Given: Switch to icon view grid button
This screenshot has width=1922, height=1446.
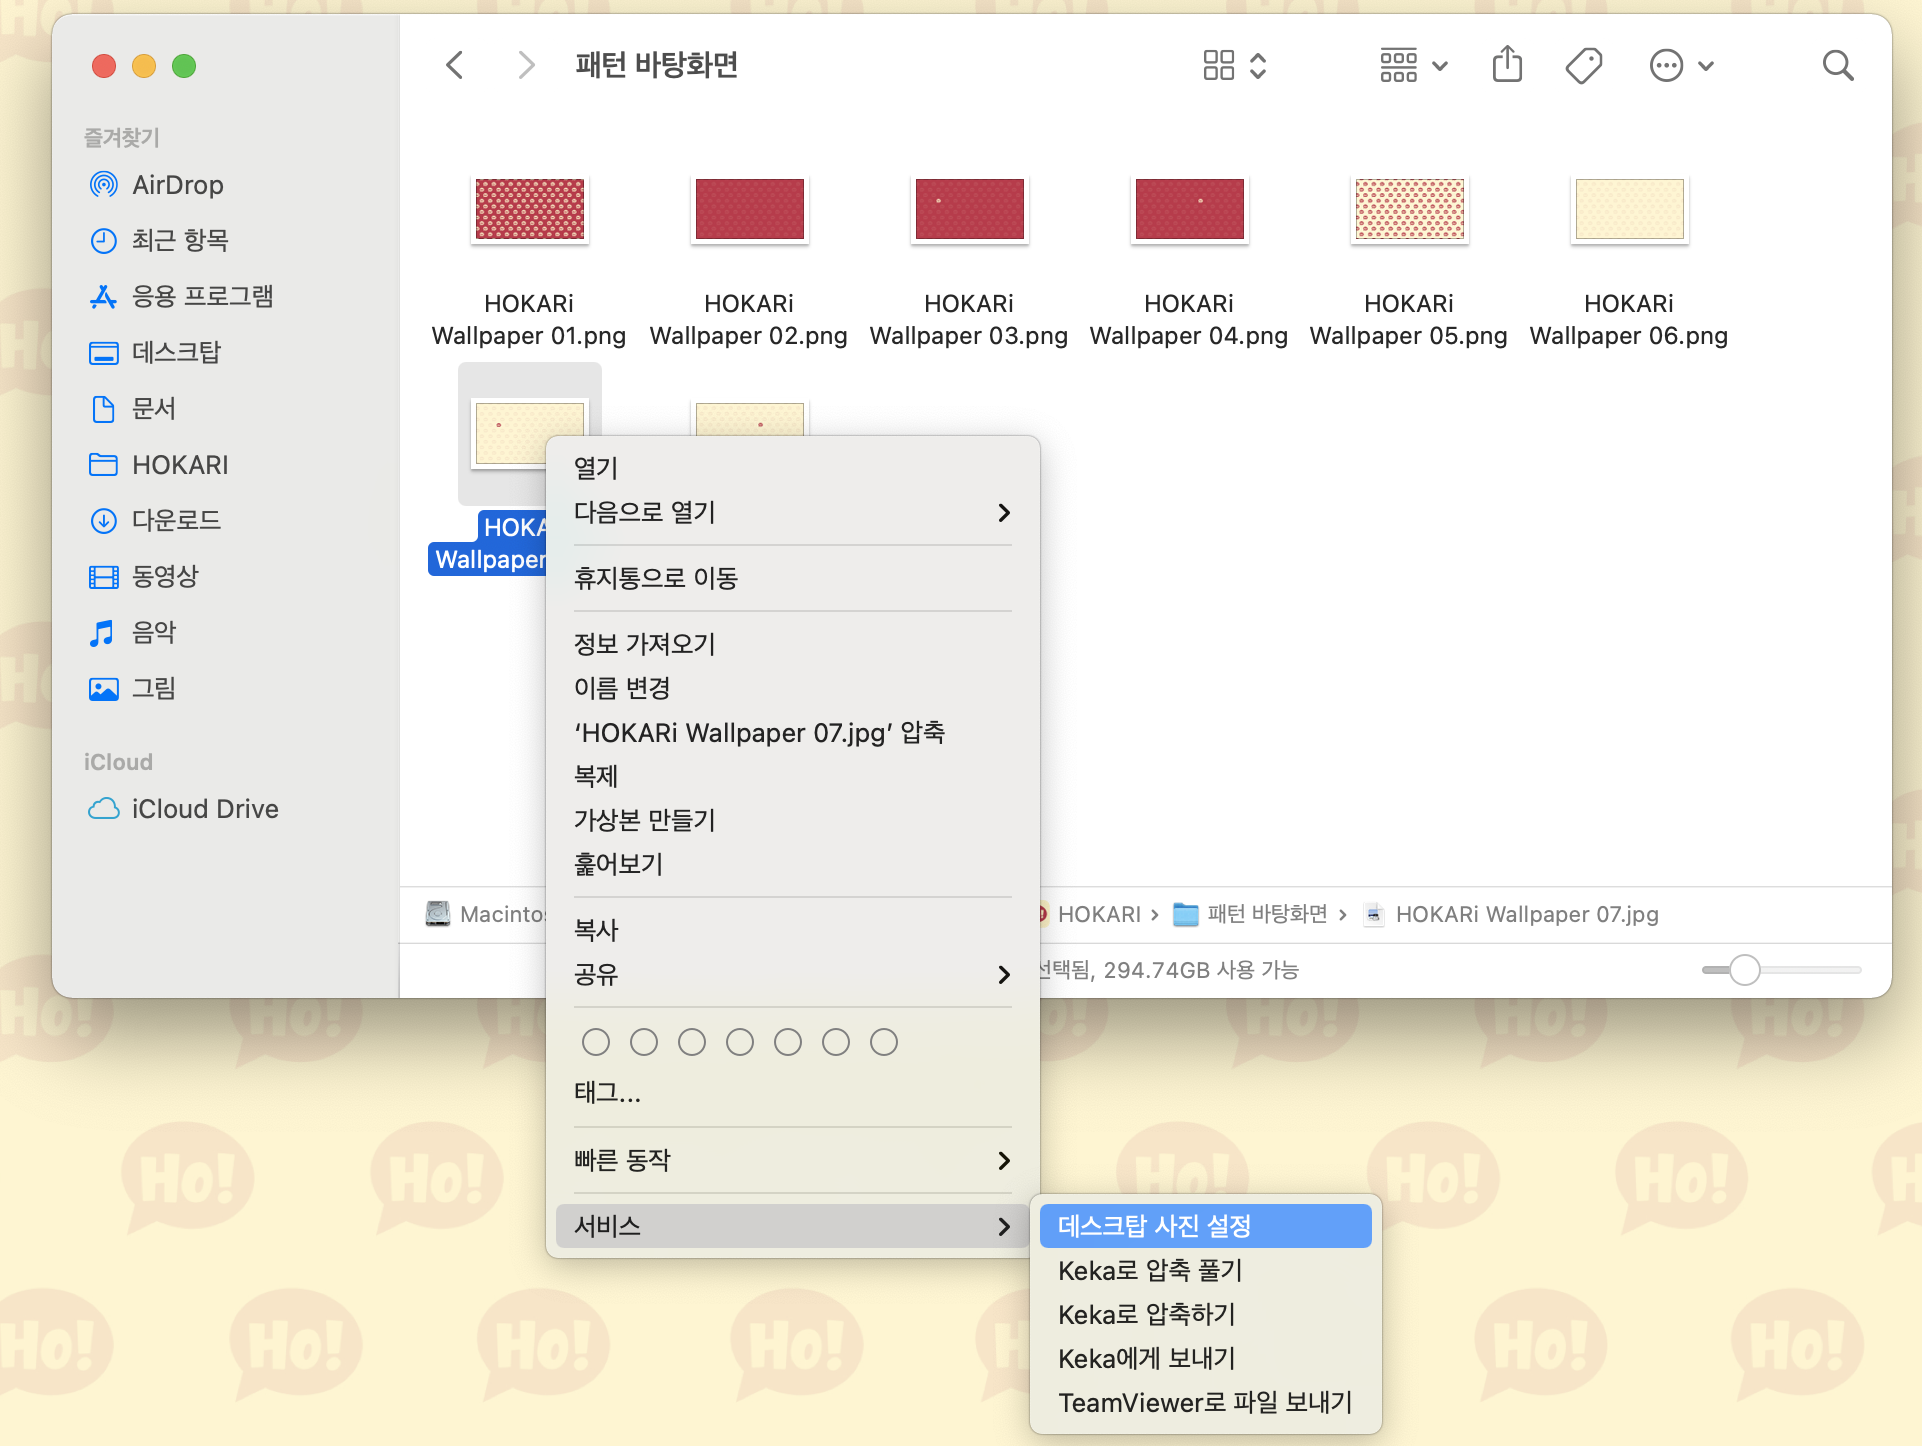Looking at the screenshot, I should click(x=1219, y=66).
